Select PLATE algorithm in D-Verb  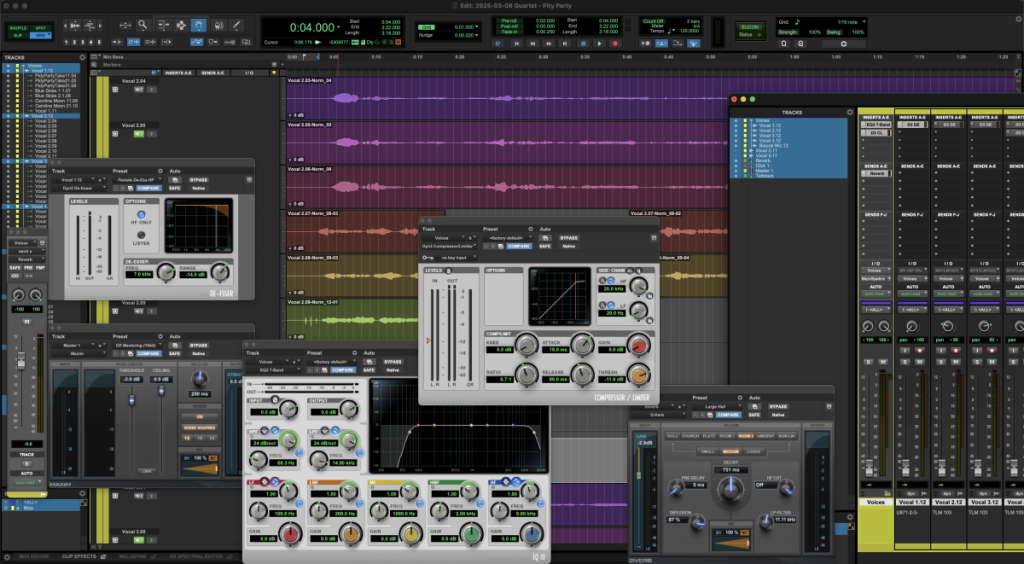pos(709,435)
